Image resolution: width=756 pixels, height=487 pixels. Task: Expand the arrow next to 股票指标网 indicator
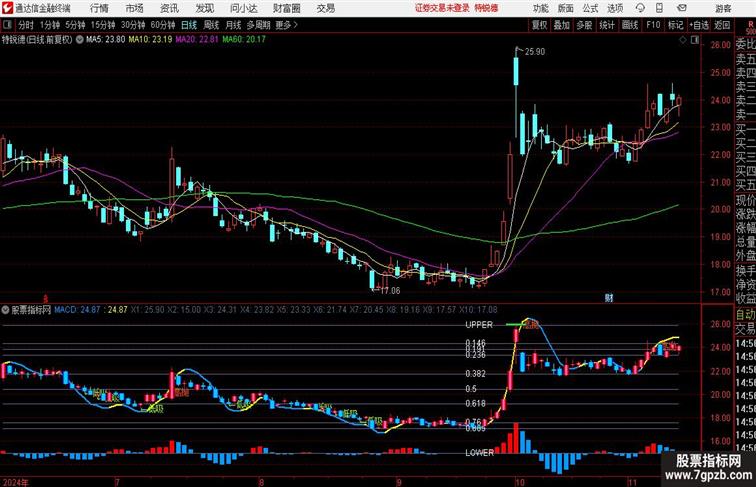(5, 310)
